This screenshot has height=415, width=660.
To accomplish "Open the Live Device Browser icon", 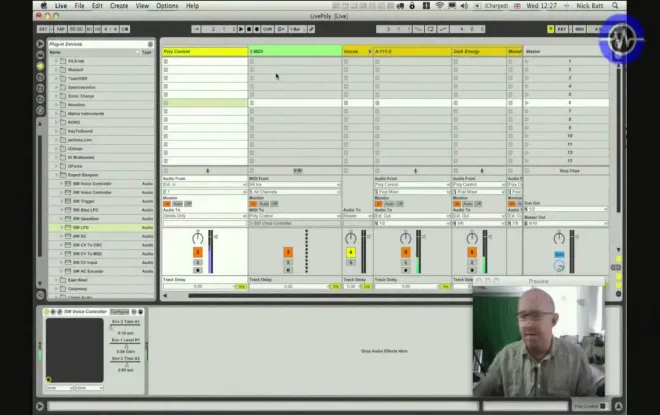I will coord(40,44).
